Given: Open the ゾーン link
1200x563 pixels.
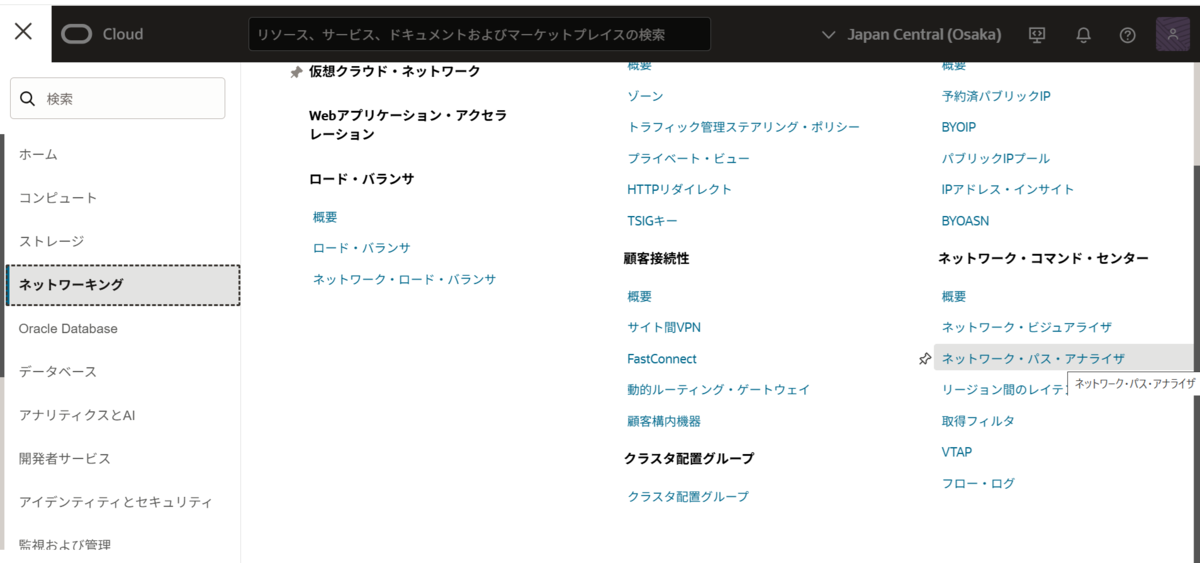Looking at the screenshot, I should click(645, 96).
